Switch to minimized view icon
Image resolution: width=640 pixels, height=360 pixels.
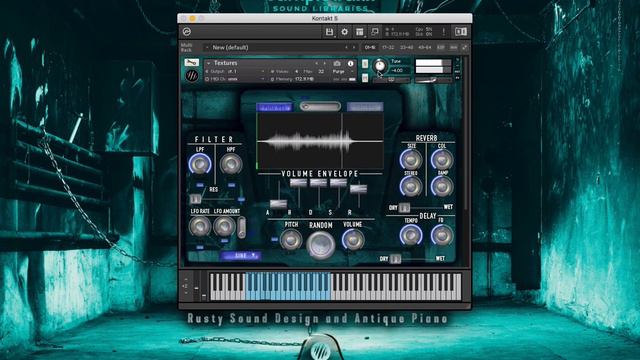(x=374, y=32)
